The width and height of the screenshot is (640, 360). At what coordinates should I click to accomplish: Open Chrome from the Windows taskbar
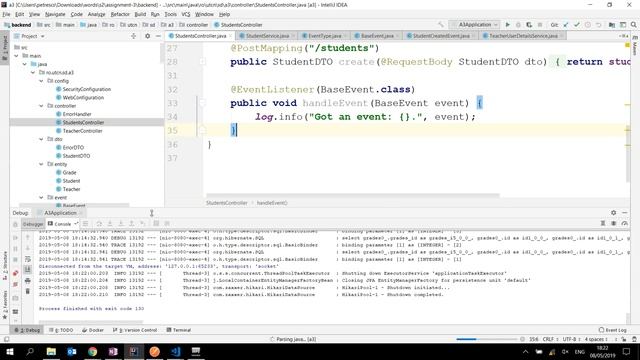coord(93,351)
